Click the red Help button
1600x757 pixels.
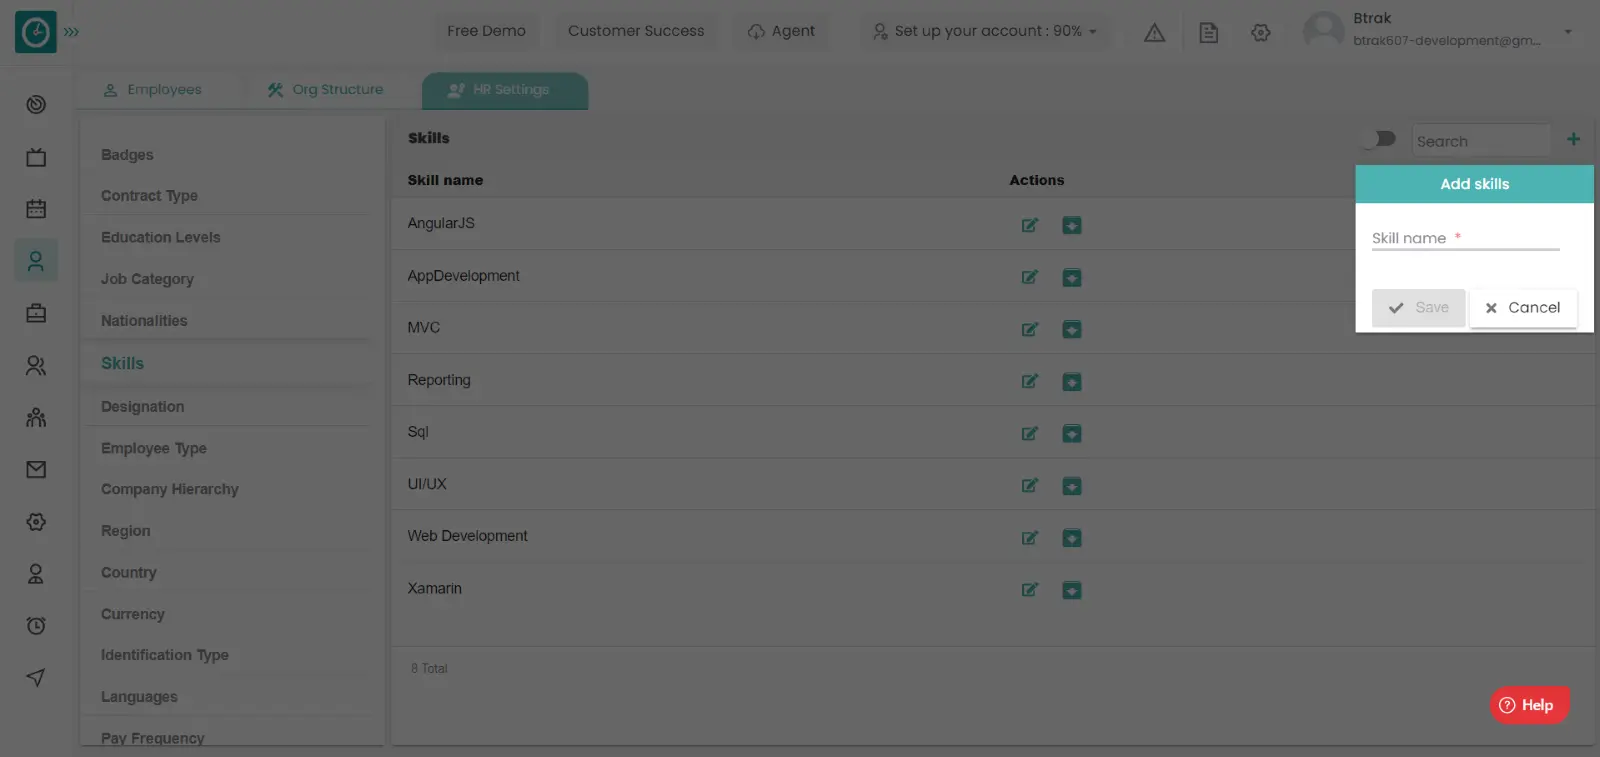(1529, 705)
